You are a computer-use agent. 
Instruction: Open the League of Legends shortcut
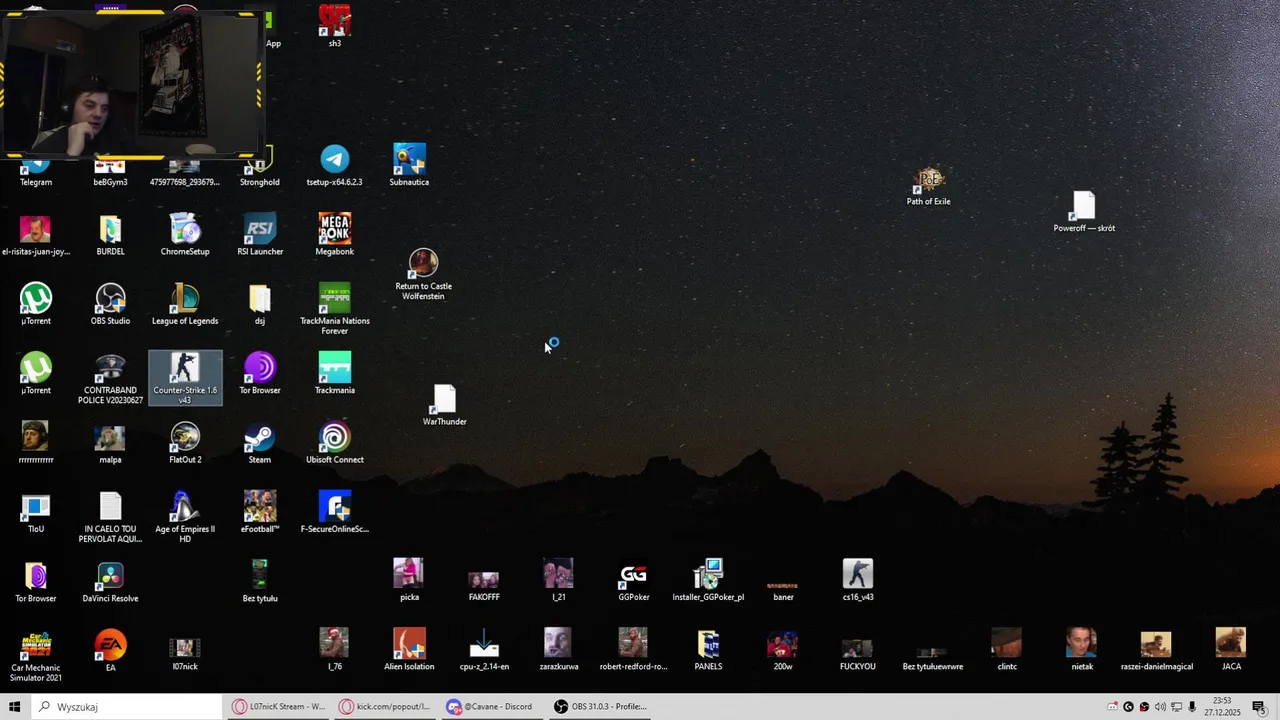click(185, 305)
